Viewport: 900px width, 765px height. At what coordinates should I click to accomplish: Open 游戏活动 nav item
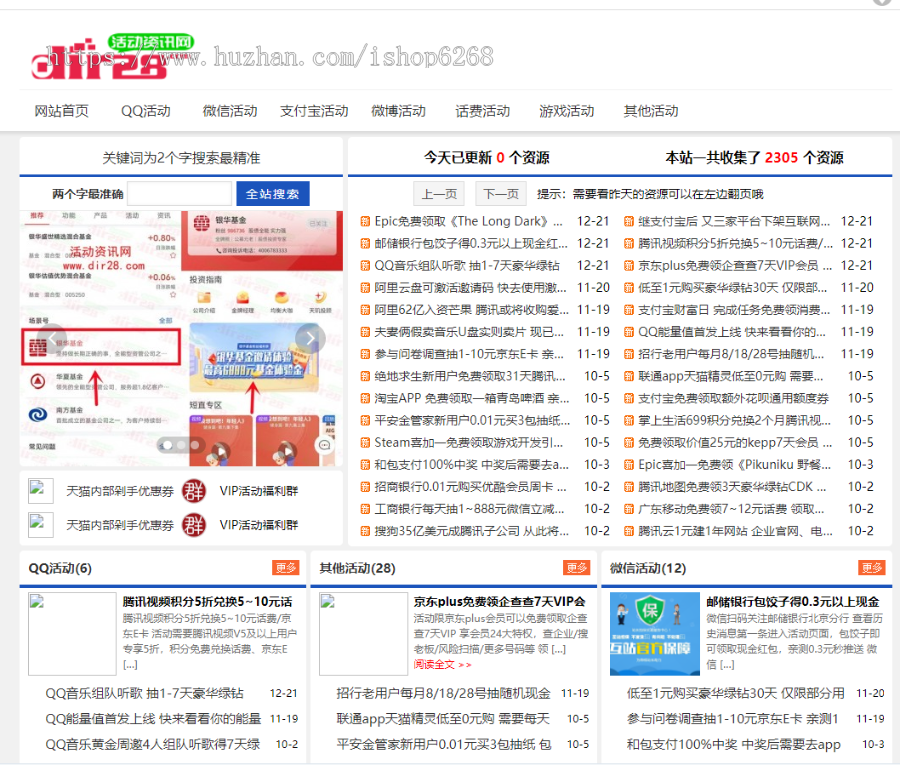click(567, 111)
